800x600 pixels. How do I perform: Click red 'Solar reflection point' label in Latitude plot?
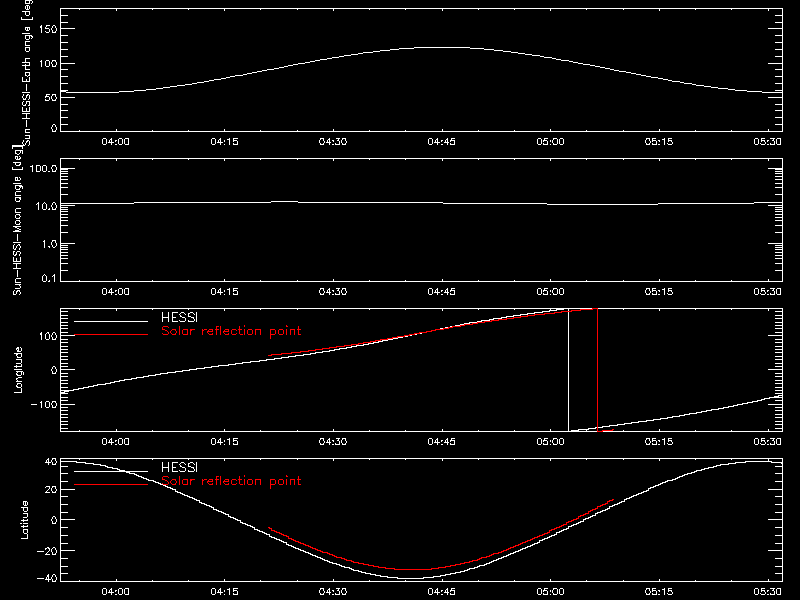(231, 481)
